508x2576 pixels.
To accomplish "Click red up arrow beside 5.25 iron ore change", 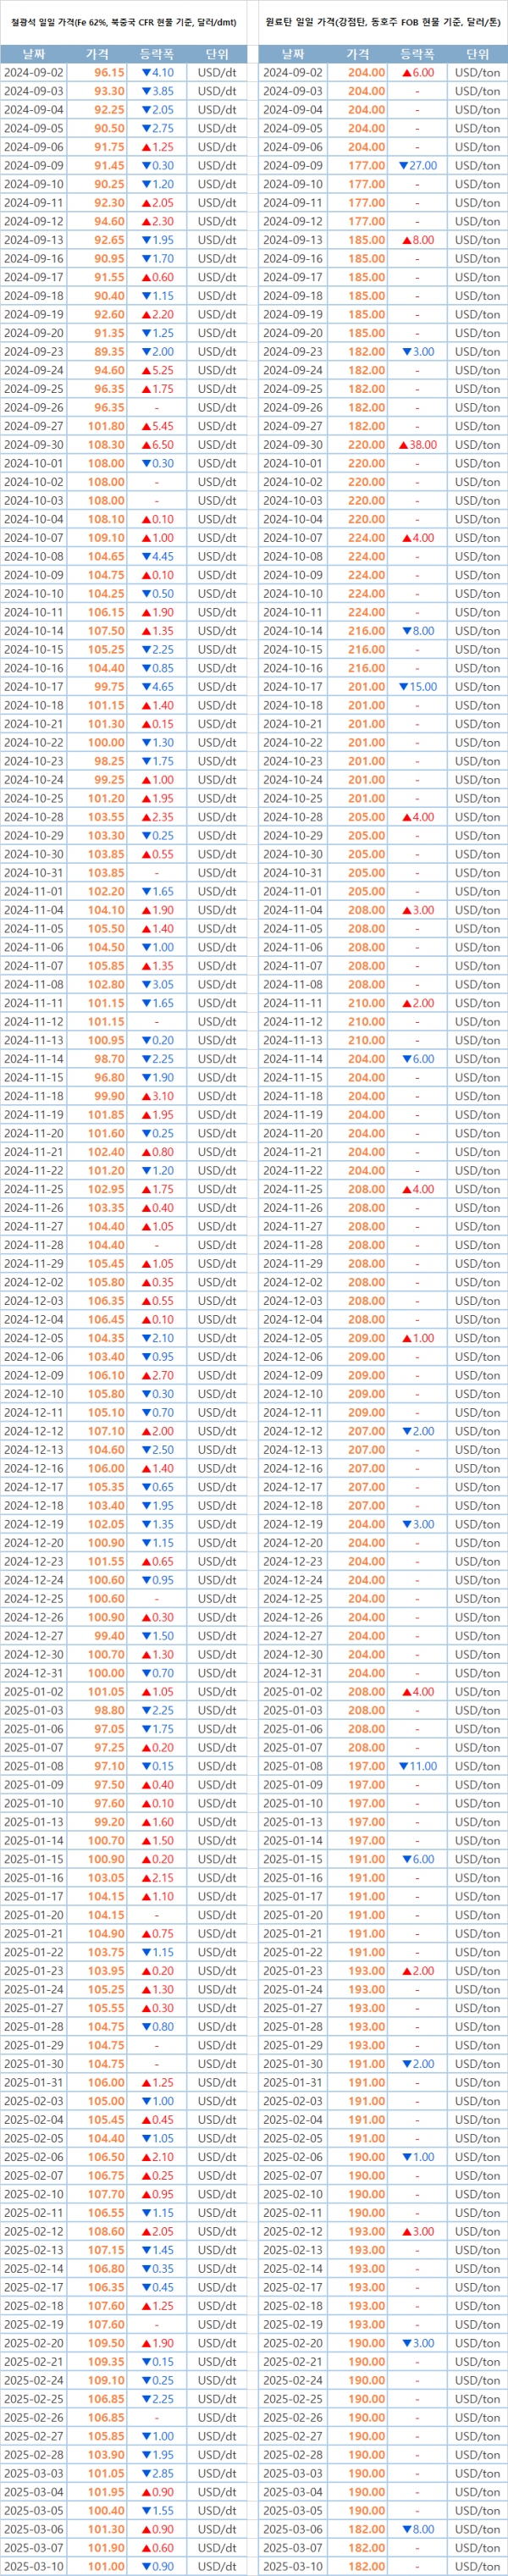I will pyautogui.click(x=146, y=370).
